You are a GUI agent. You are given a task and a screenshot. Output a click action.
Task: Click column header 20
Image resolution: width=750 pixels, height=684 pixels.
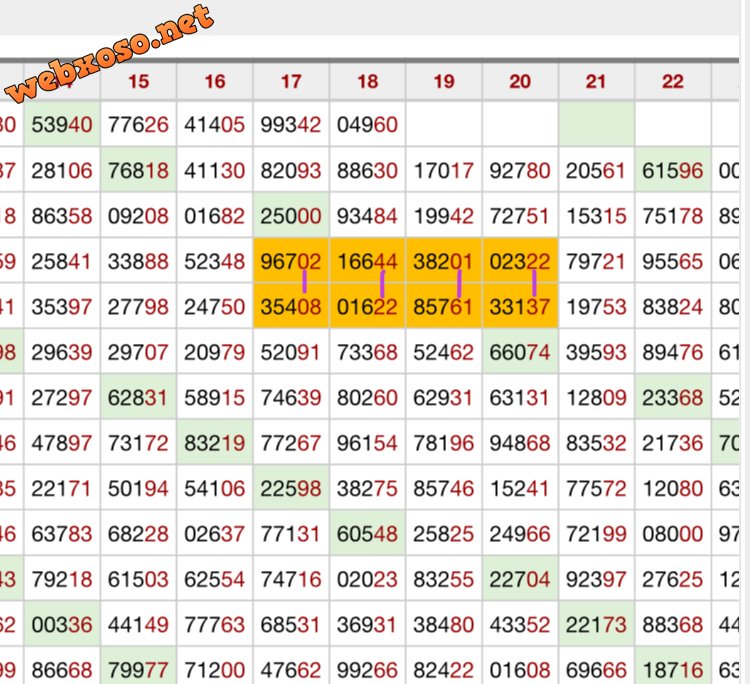click(x=520, y=81)
